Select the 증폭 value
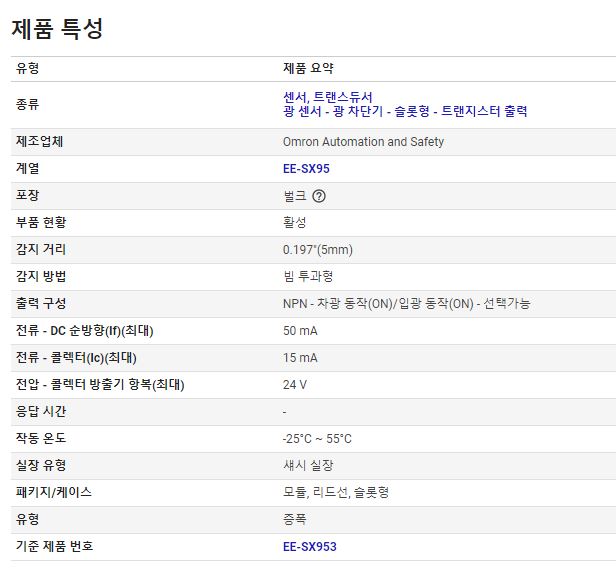 (295, 519)
